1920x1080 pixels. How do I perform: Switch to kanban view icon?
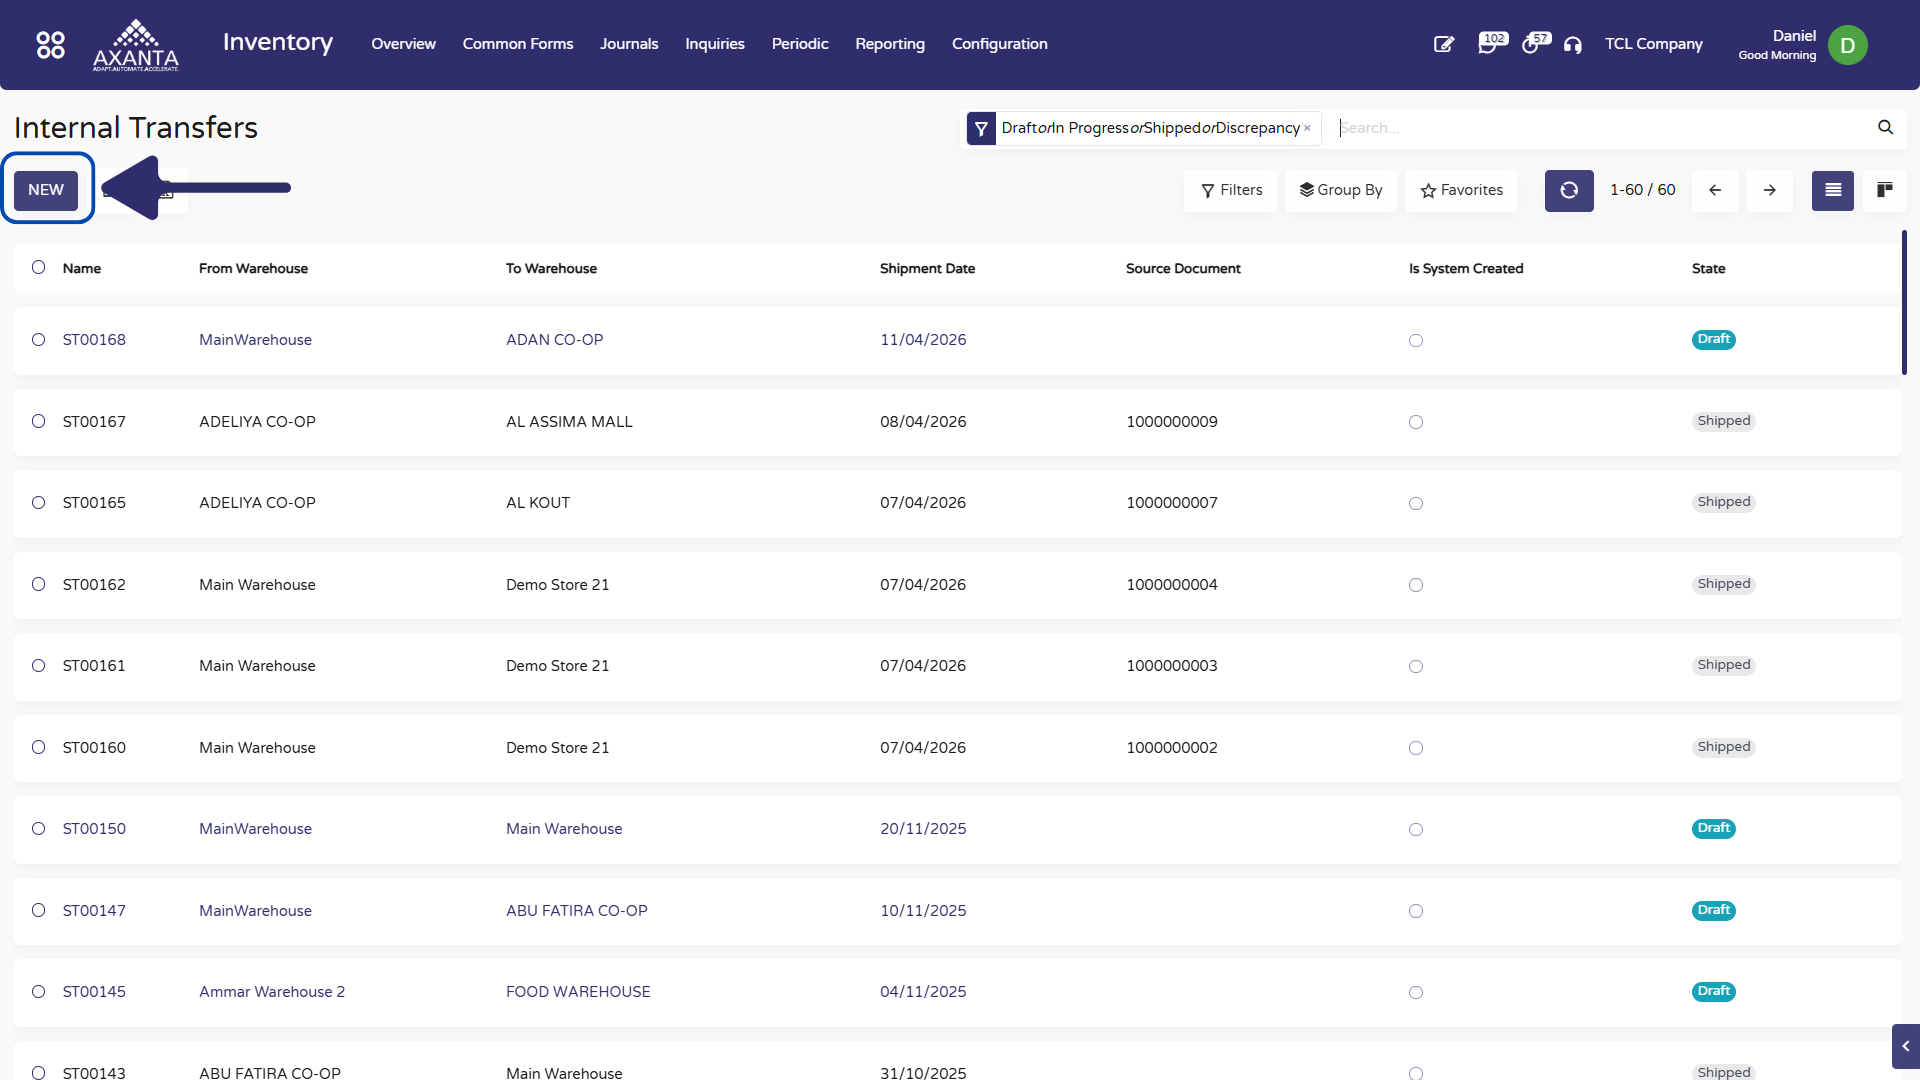point(1884,190)
